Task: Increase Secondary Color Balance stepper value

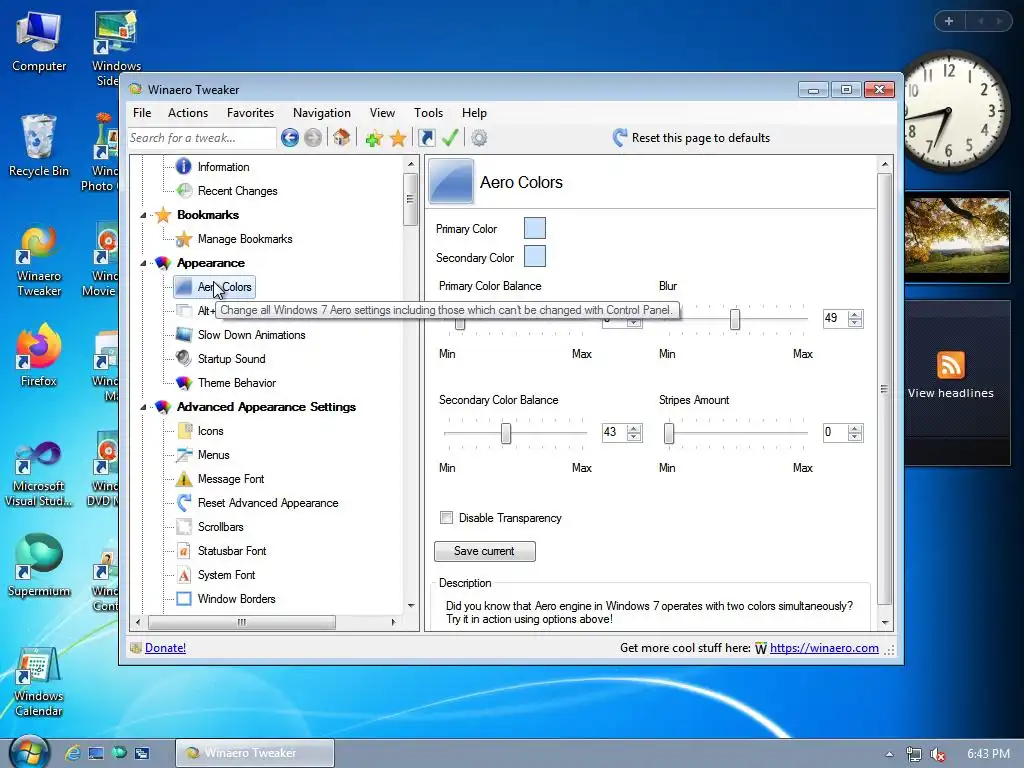Action: [x=633, y=428]
